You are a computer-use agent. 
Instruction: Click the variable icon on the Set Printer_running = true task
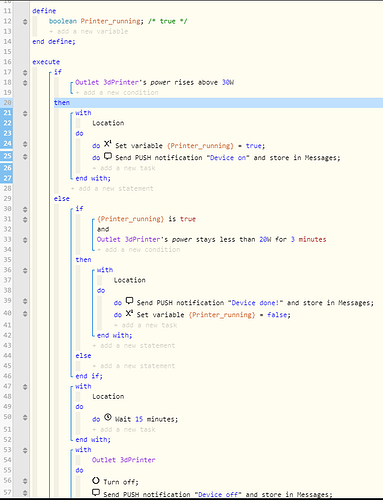[107, 144]
